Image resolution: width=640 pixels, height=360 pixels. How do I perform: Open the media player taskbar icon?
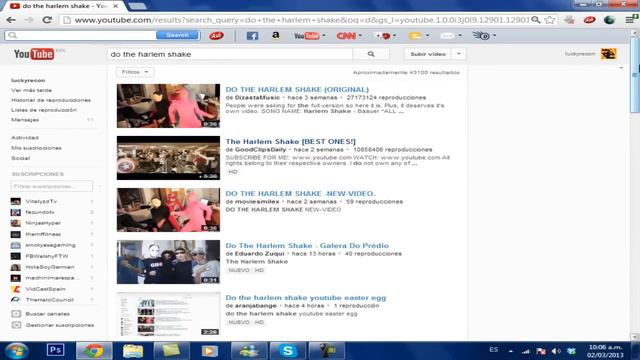pos(209,351)
